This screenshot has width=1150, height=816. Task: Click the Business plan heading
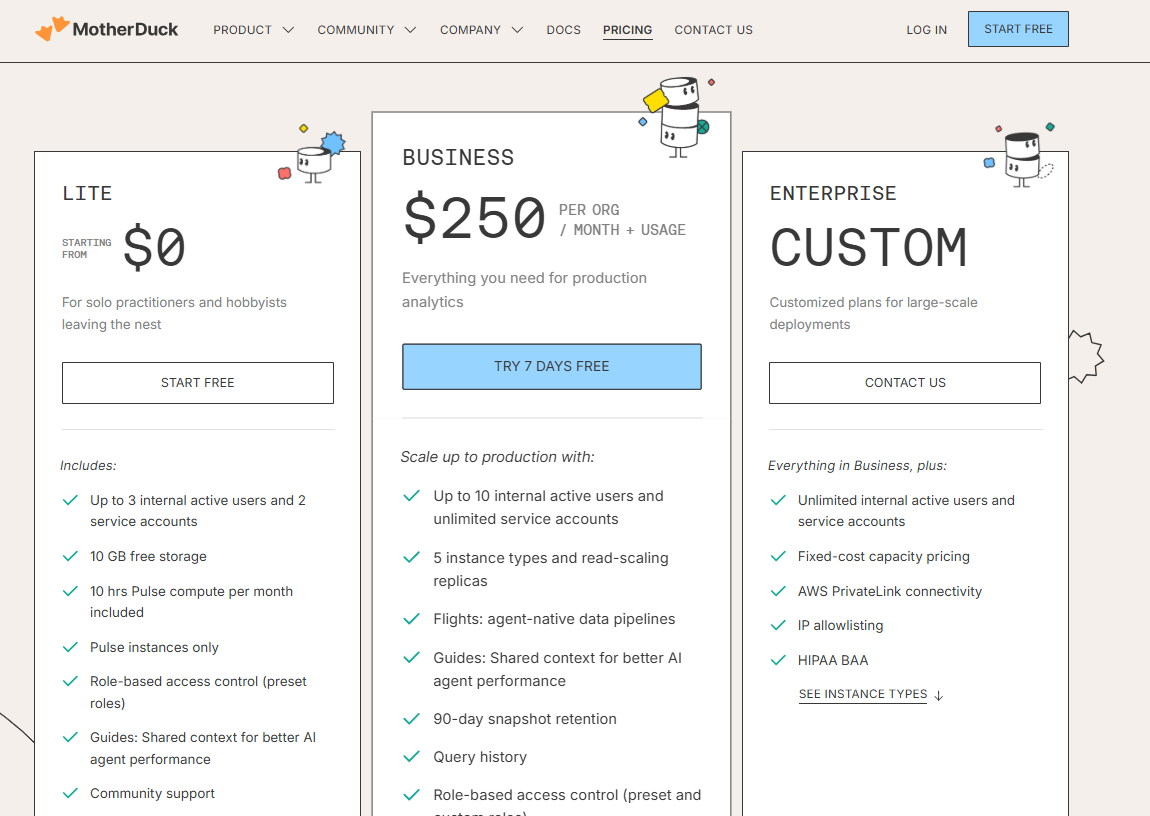[x=458, y=158]
